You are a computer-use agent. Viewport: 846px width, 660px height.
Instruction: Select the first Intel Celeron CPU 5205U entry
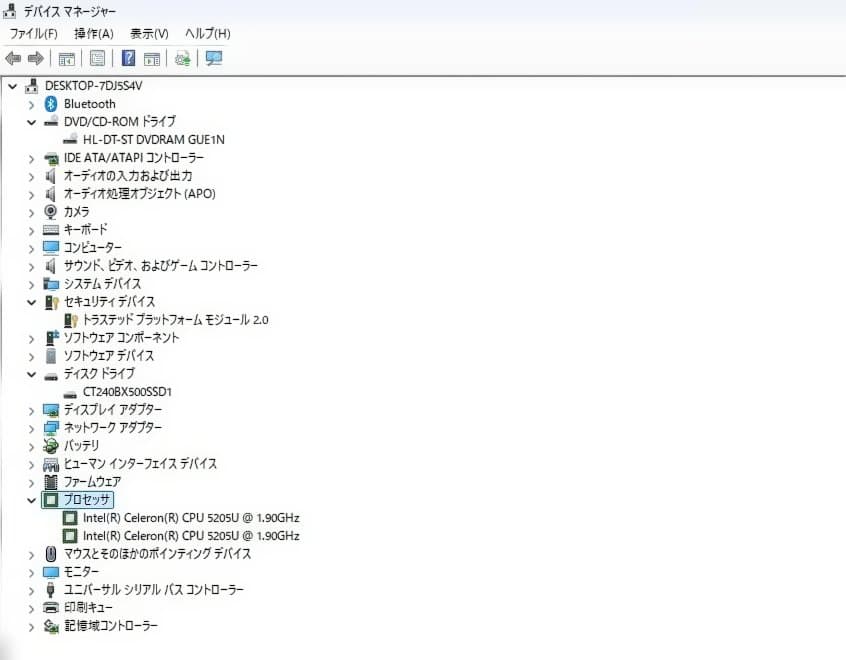[x=190, y=518]
